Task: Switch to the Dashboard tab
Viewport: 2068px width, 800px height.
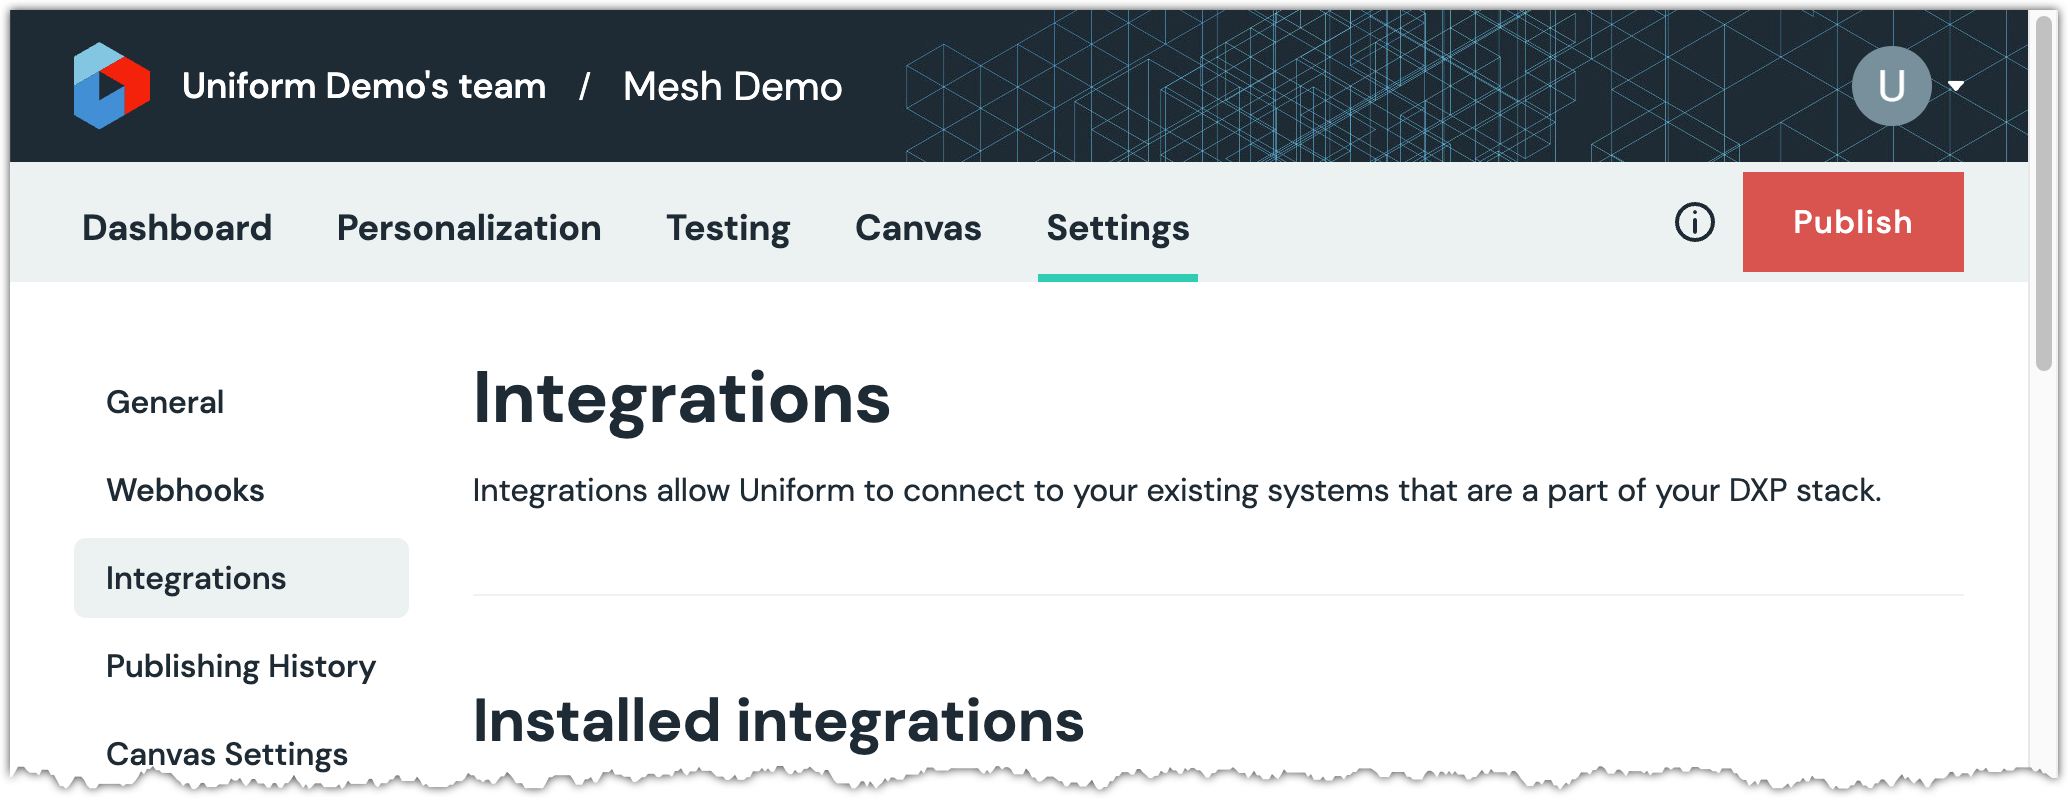Action: click(x=177, y=228)
